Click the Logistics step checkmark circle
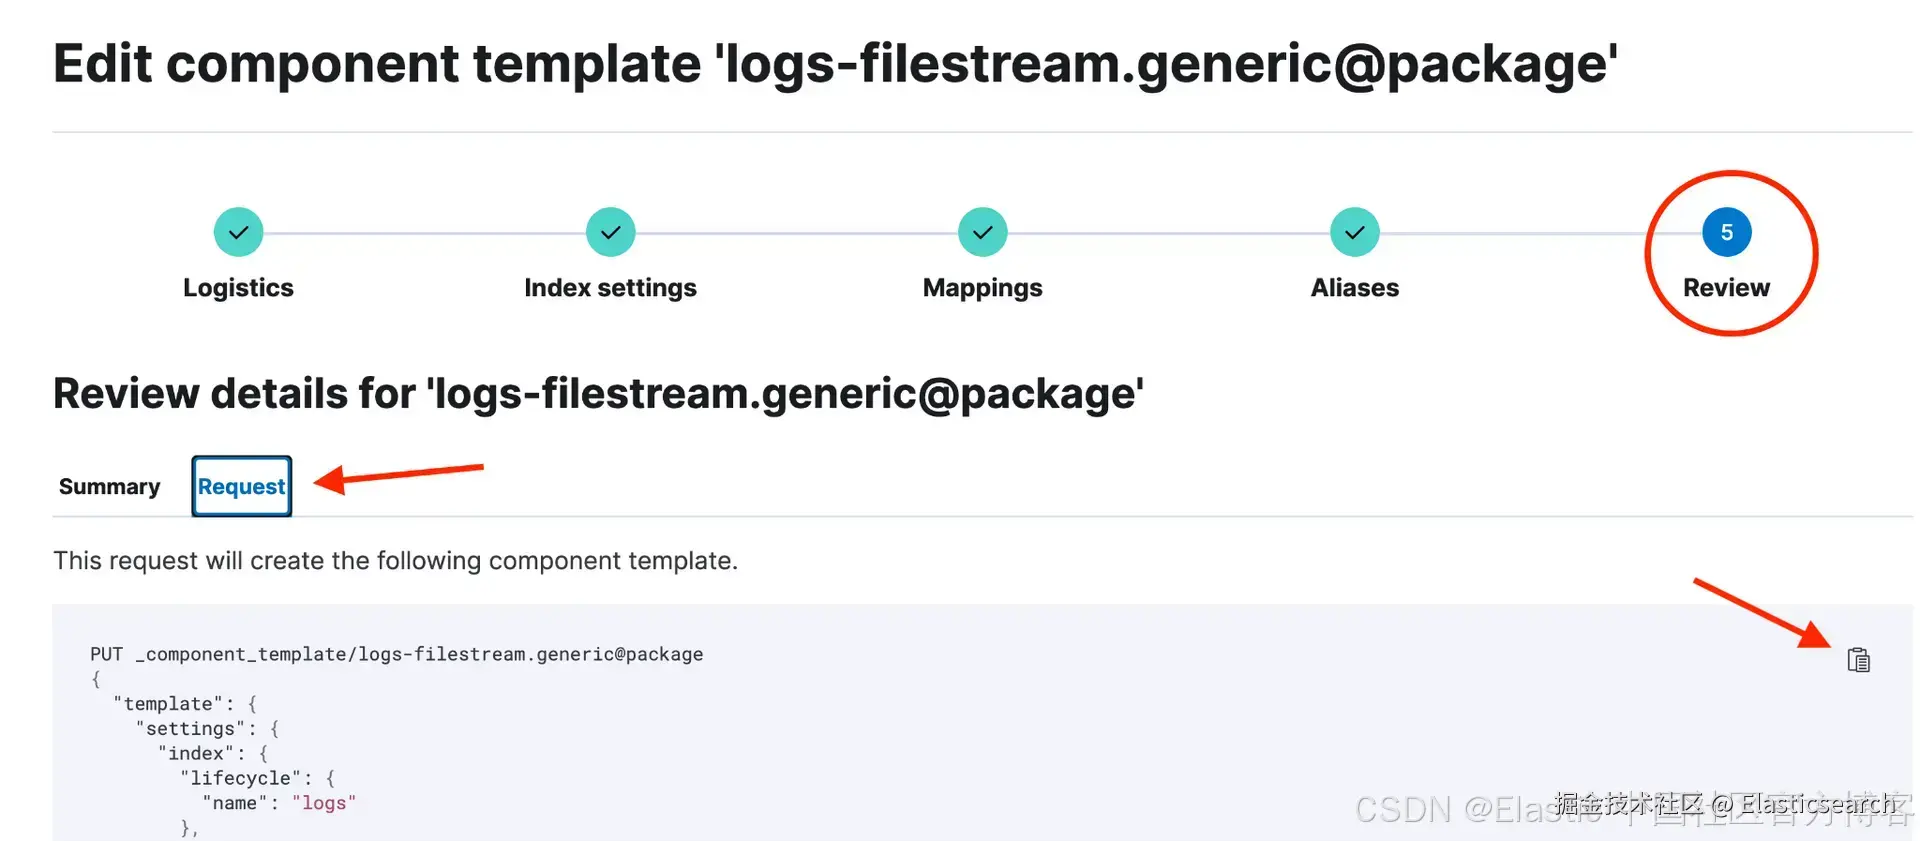 click(238, 232)
